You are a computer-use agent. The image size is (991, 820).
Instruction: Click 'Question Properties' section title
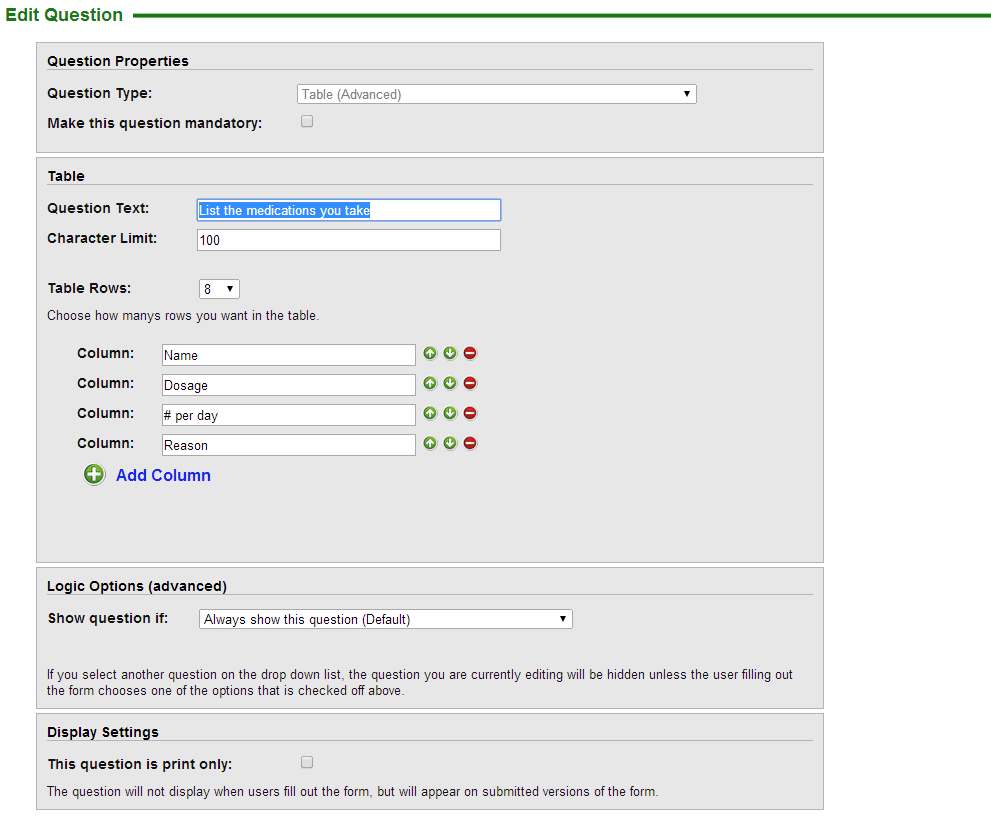pyautogui.click(x=118, y=61)
